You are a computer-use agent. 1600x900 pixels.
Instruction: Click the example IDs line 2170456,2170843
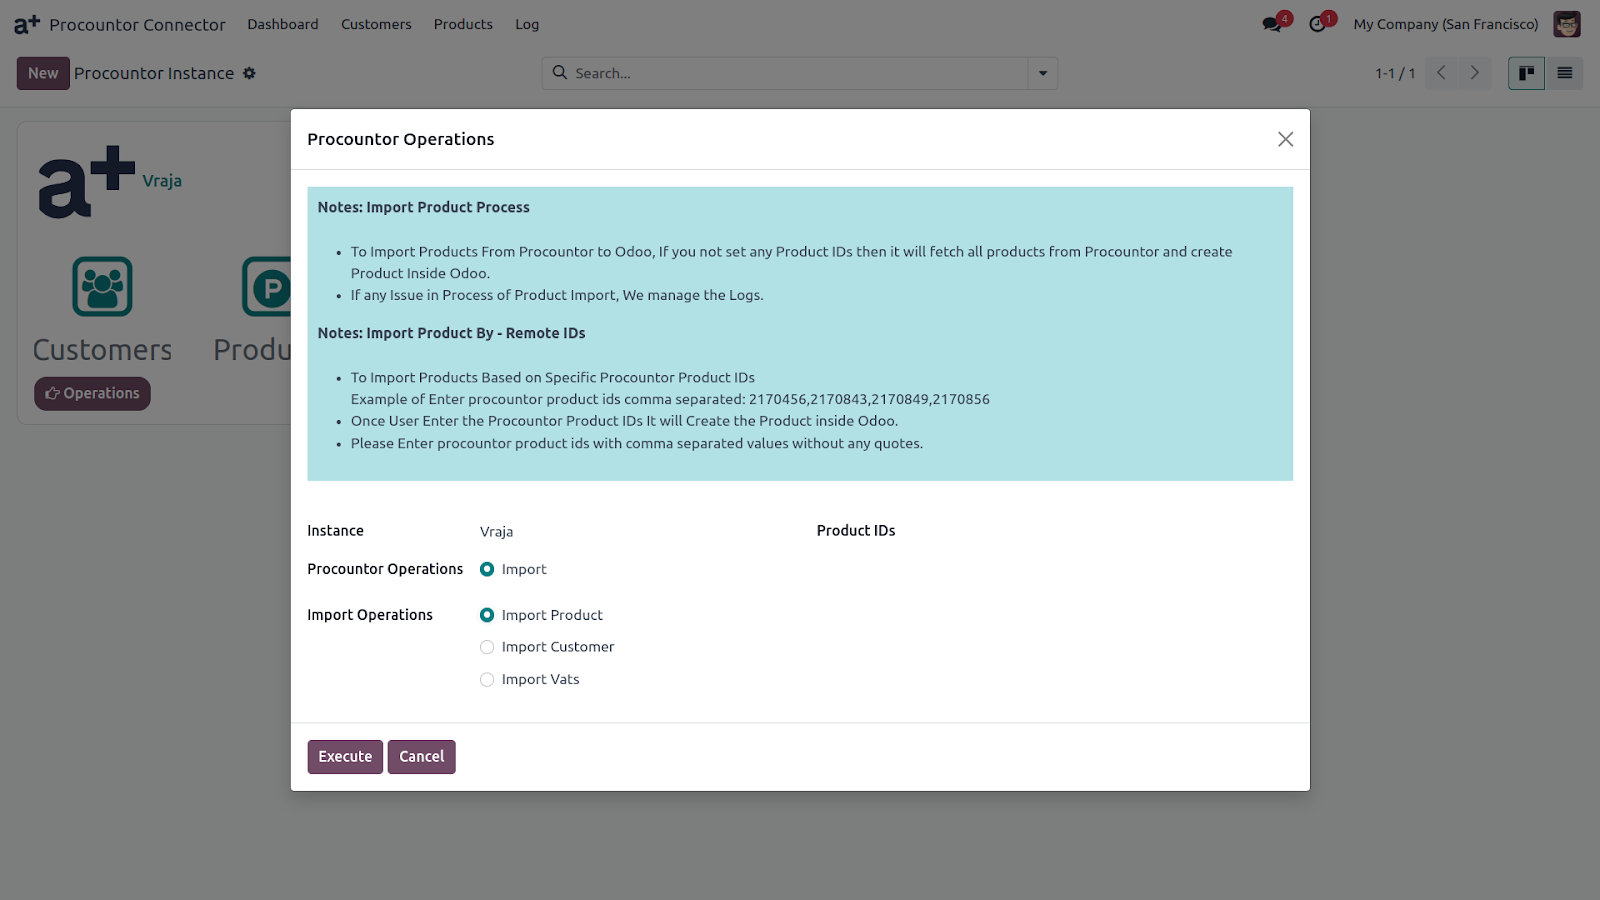pos(670,399)
